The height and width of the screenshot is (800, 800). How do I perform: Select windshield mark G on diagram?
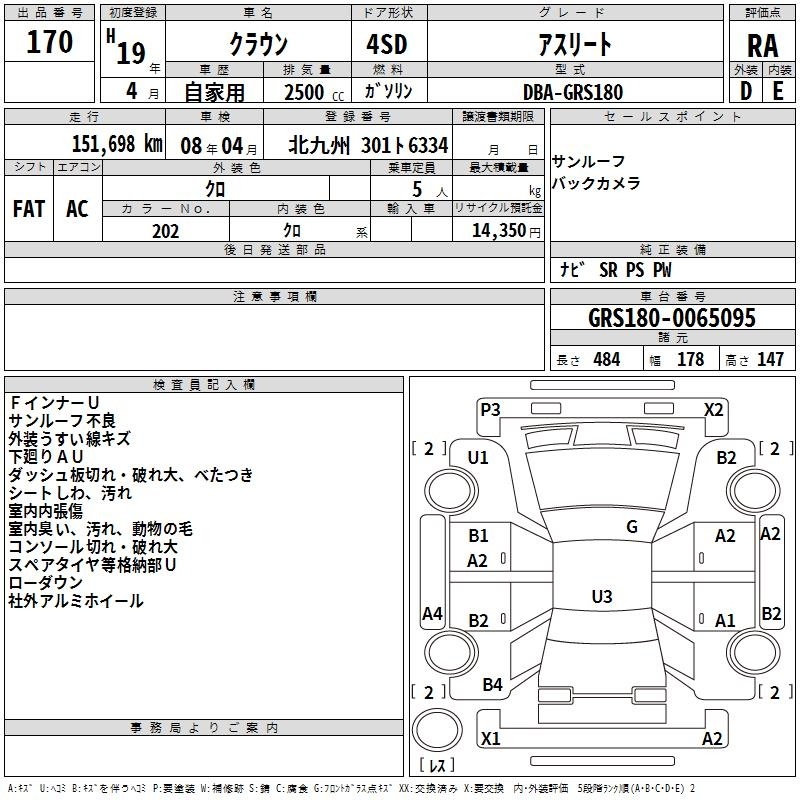[632, 527]
